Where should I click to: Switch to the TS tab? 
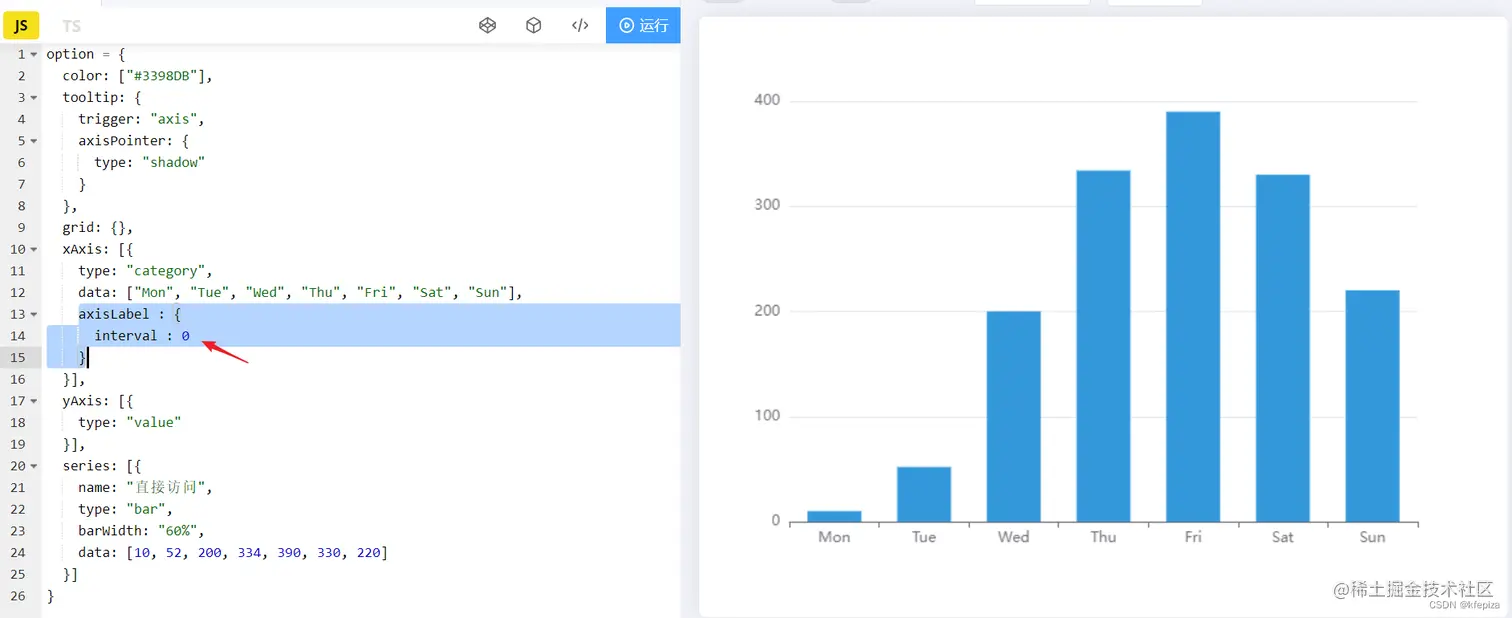(71, 26)
